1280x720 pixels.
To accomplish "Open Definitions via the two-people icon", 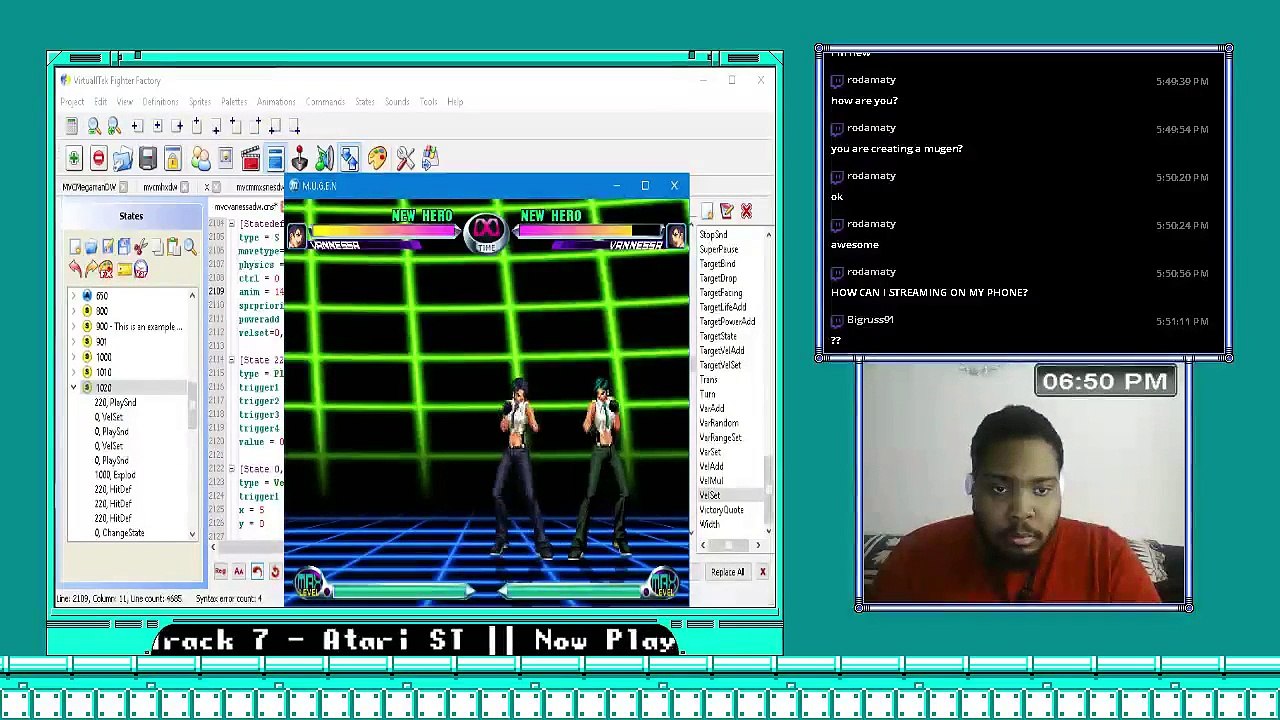I will click(x=200, y=158).
